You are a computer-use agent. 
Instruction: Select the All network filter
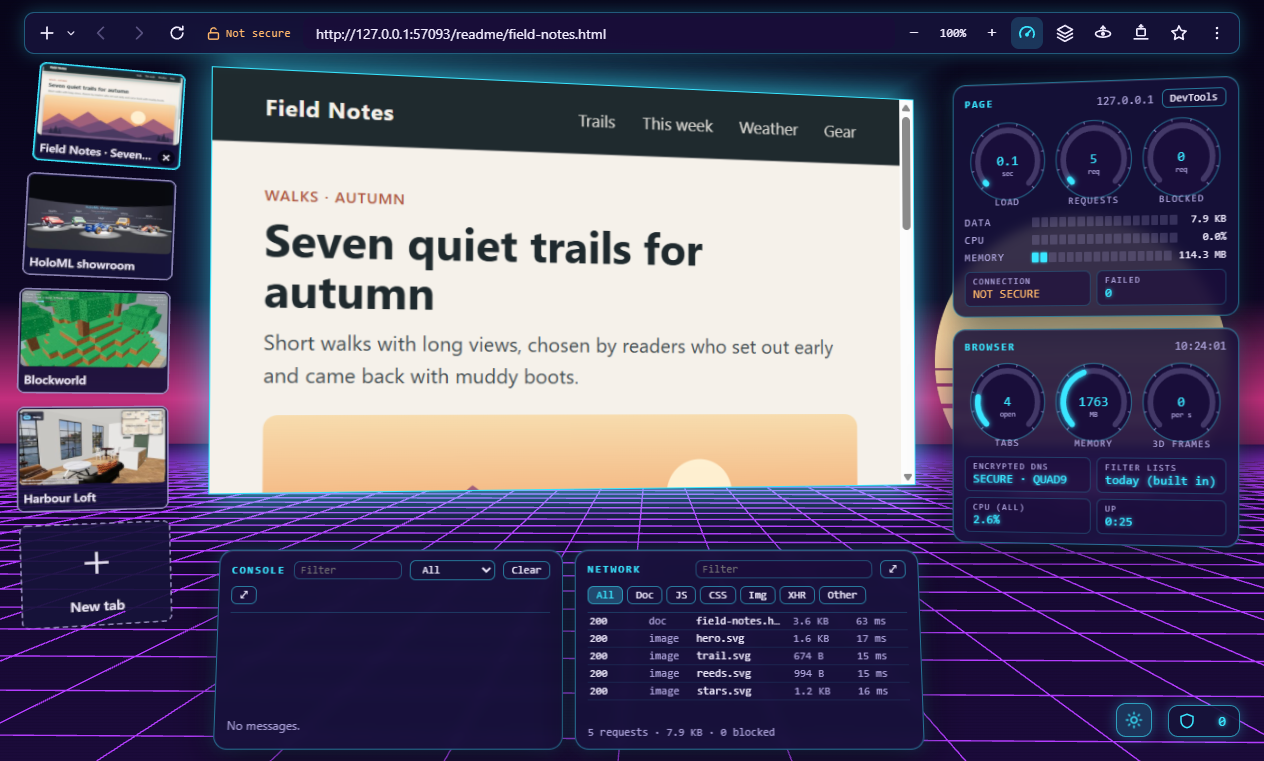(605, 595)
